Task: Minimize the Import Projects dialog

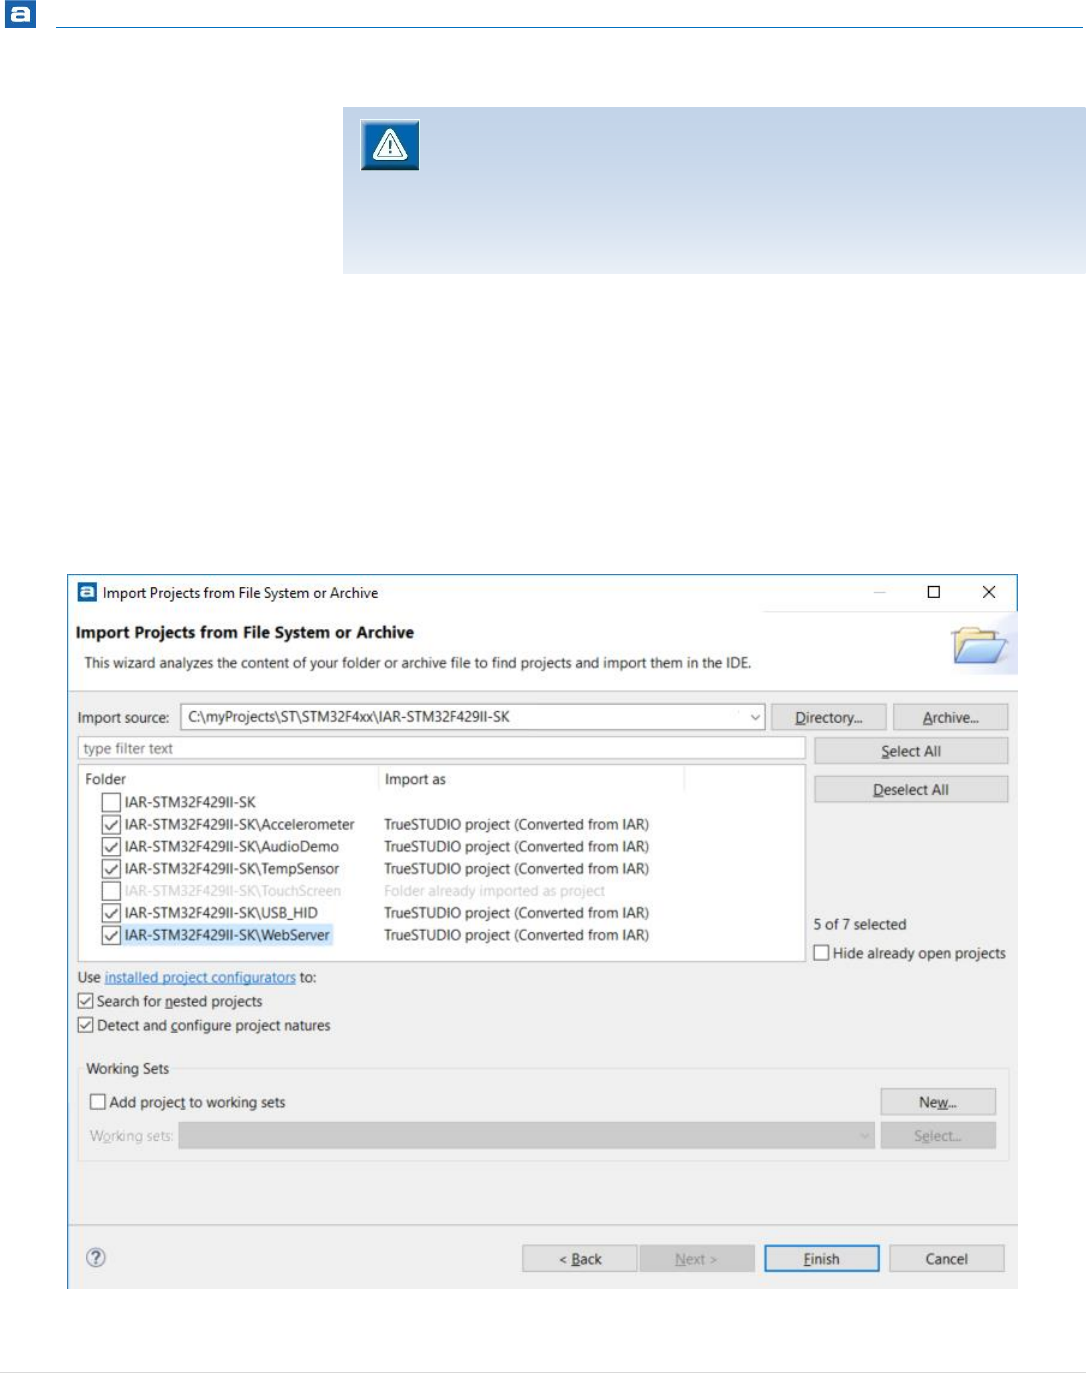Action: (x=880, y=592)
